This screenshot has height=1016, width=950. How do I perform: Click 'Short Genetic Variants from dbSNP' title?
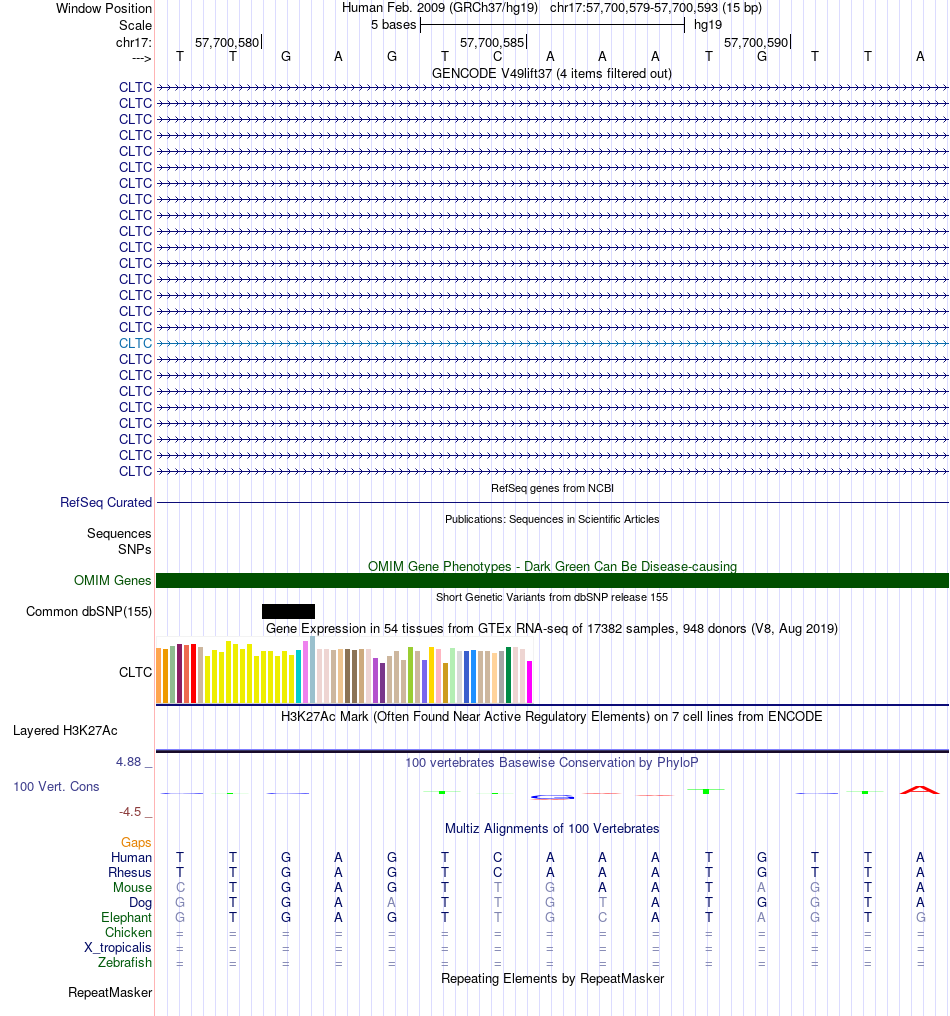pos(552,597)
